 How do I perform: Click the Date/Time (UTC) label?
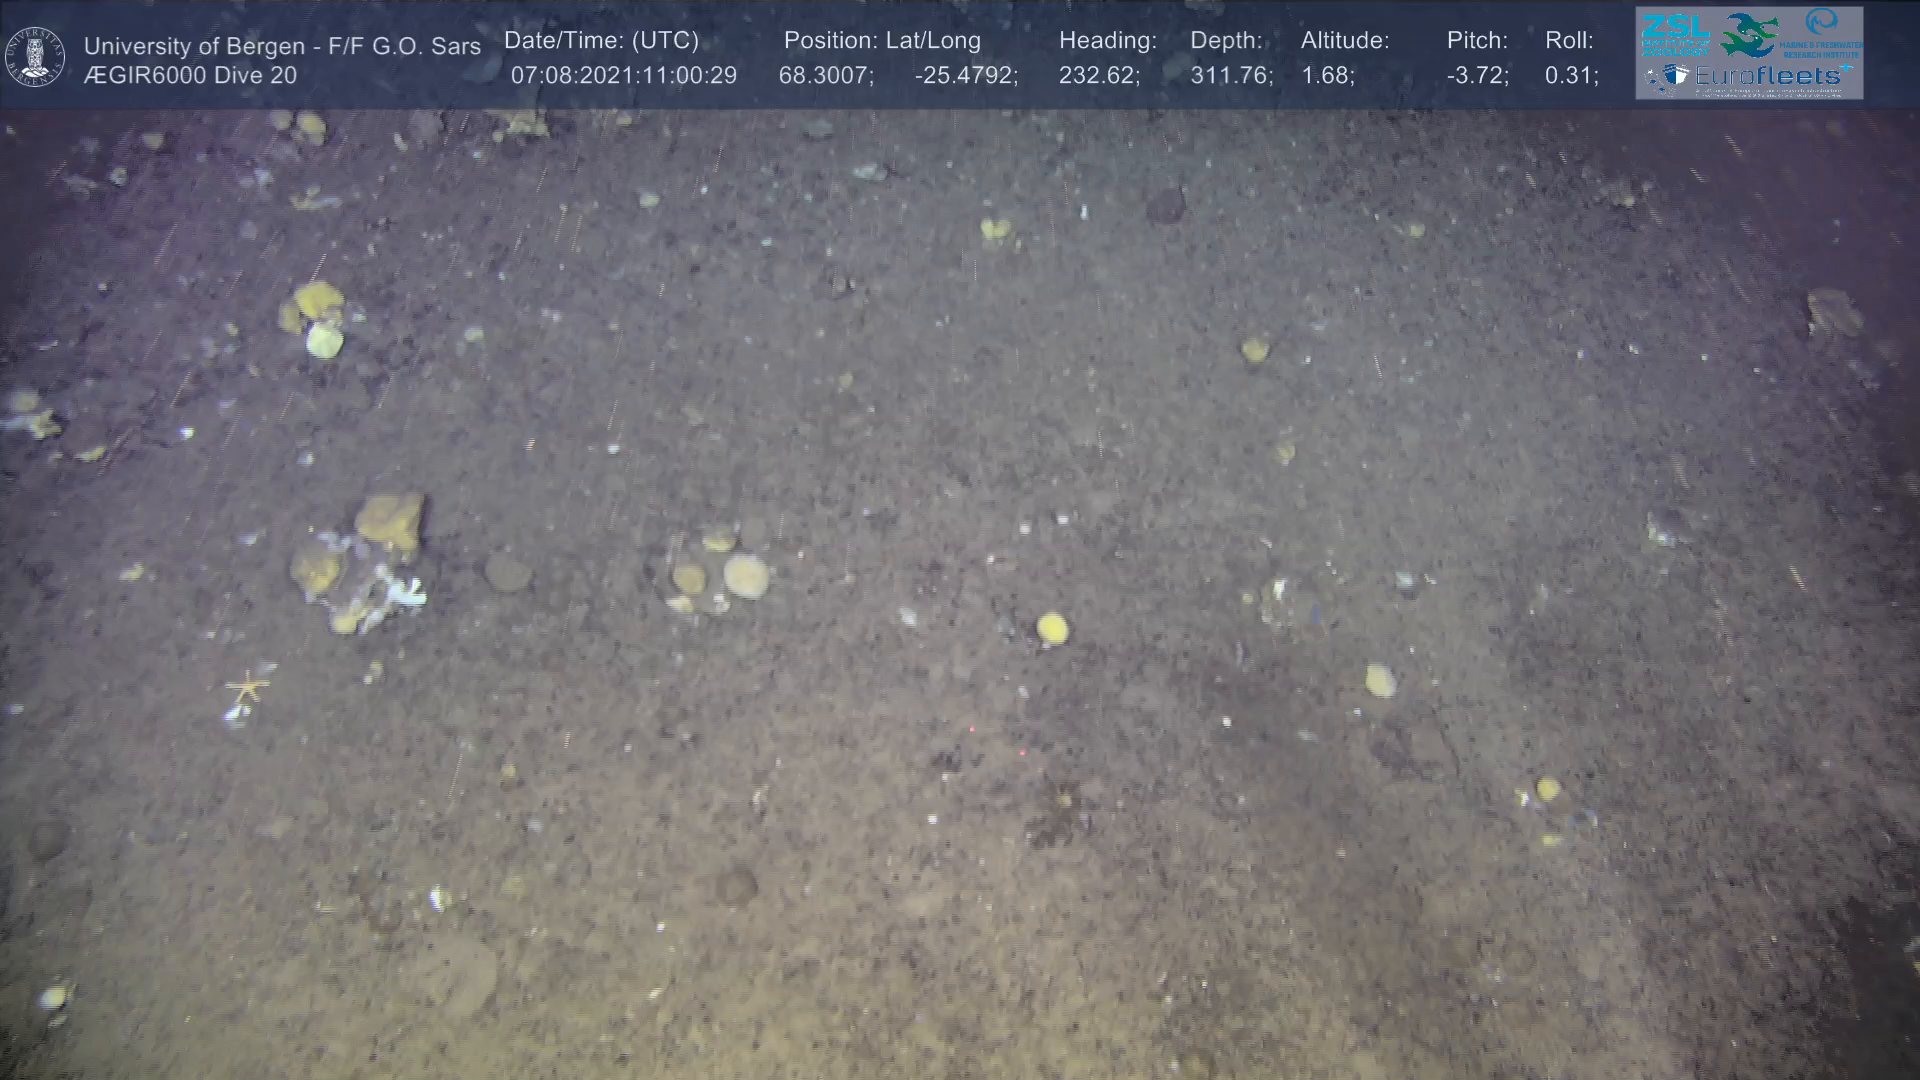click(601, 41)
